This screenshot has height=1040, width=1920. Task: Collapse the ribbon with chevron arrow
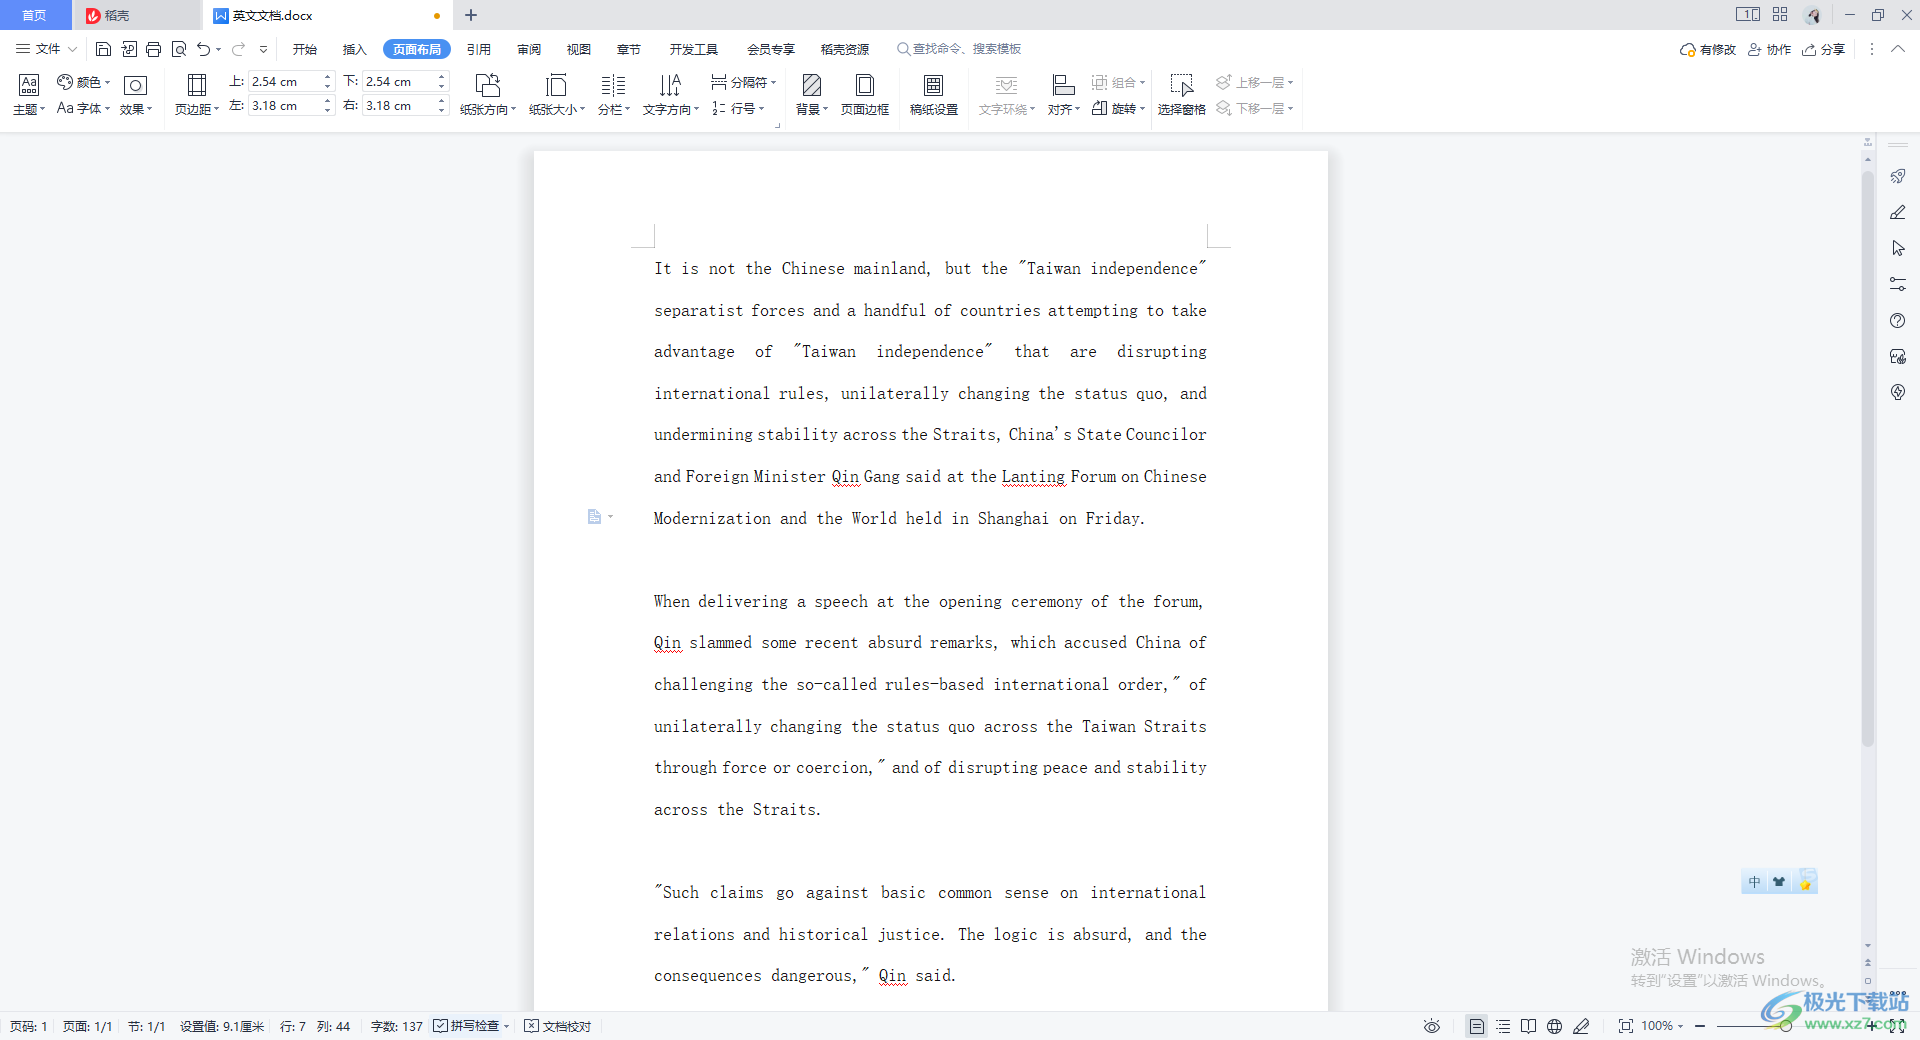[1897, 49]
